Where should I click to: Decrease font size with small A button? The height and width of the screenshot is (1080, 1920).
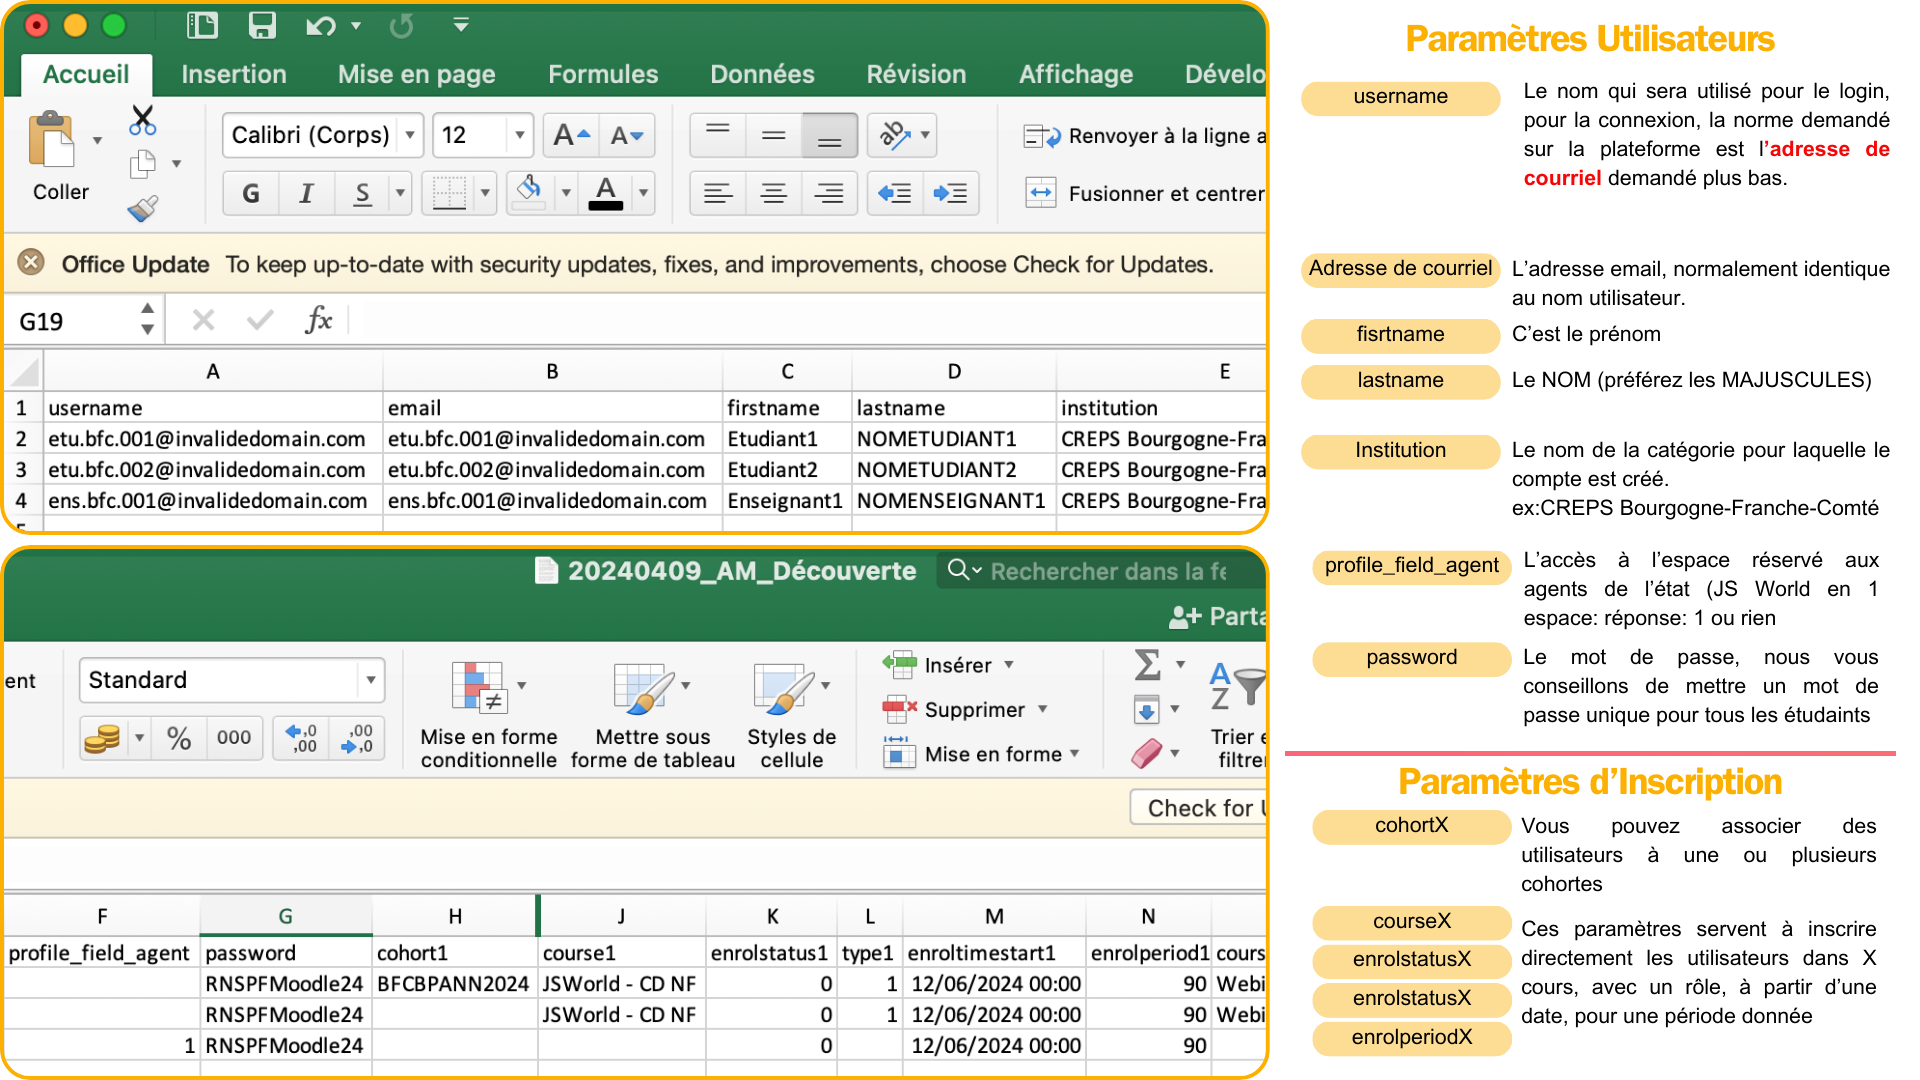tap(627, 135)
